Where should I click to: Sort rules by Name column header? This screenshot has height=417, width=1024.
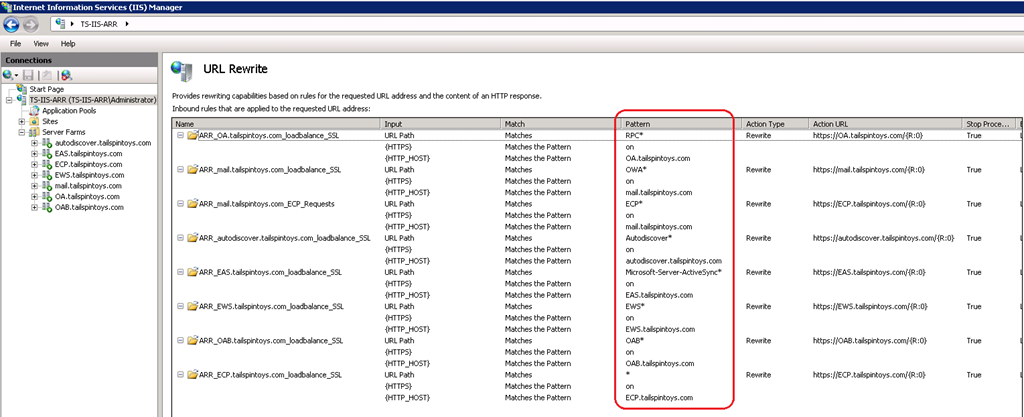[x=277, y=124]
